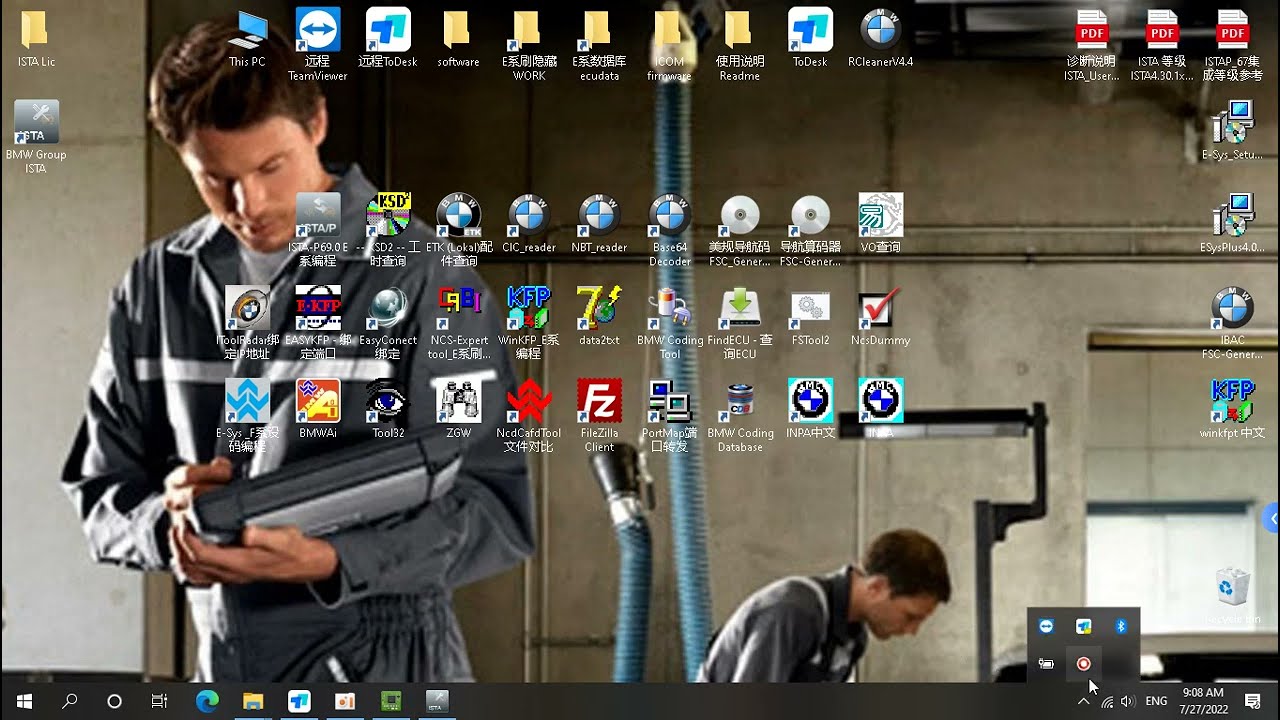Open the volume speaker control
The width and height of the screenshot is (1280, 720).
point(1129,702)
